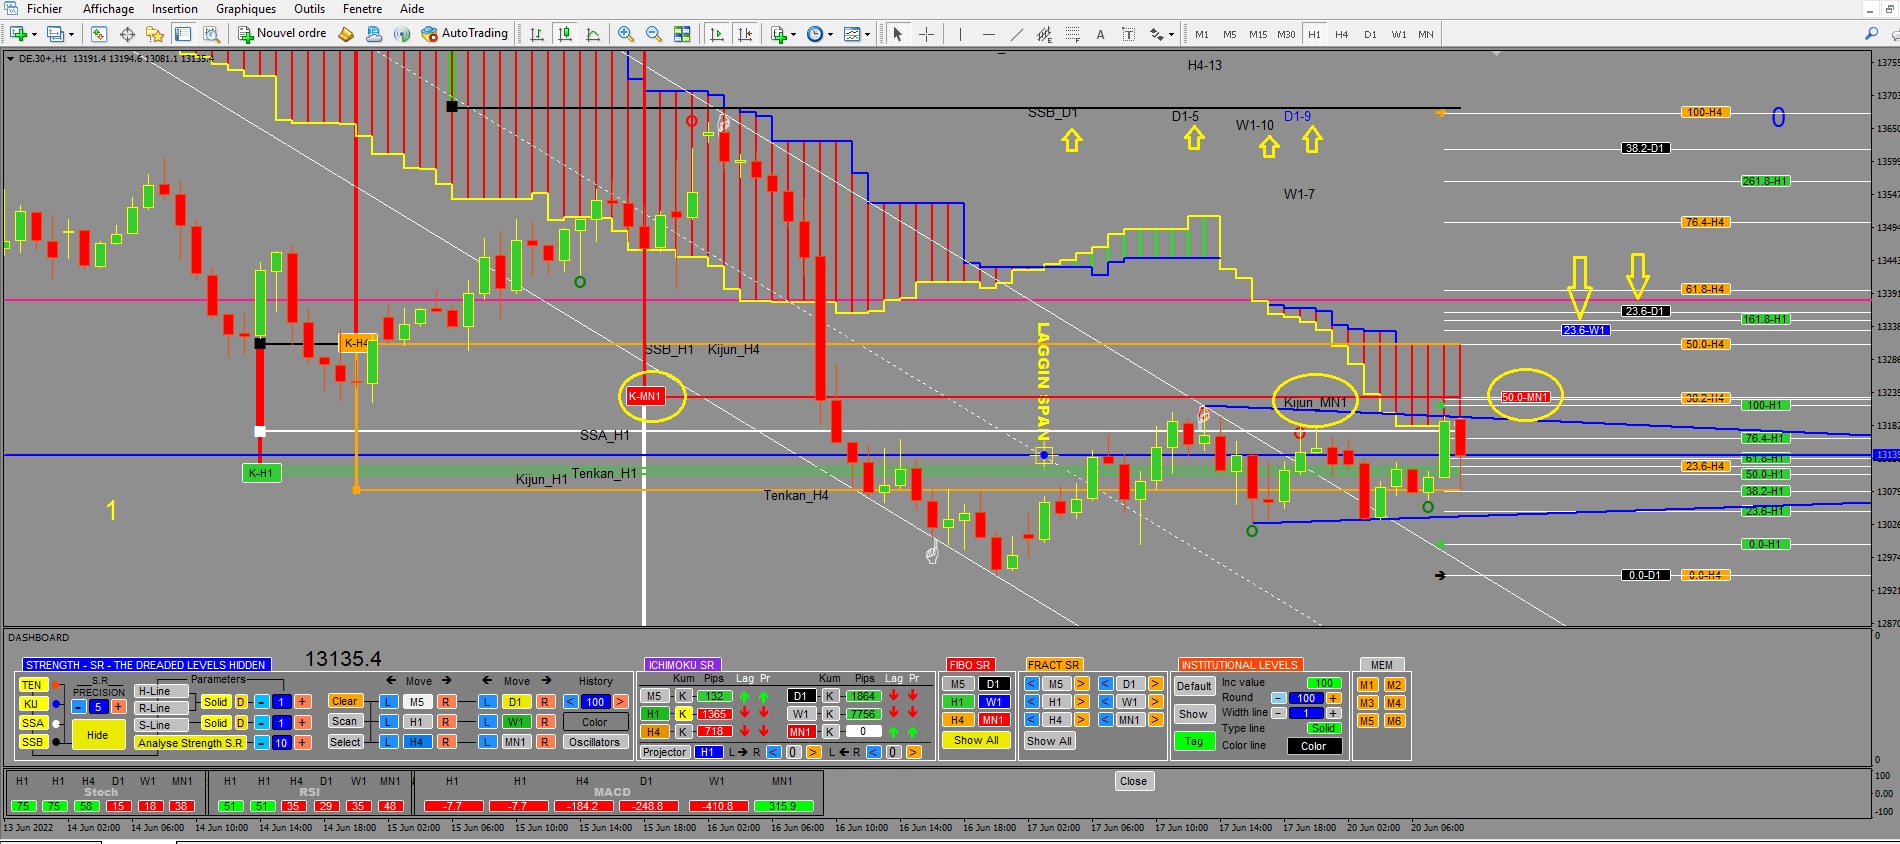Expand the arrows objects dropdown
The image size is (1900, 844).
1171,35
